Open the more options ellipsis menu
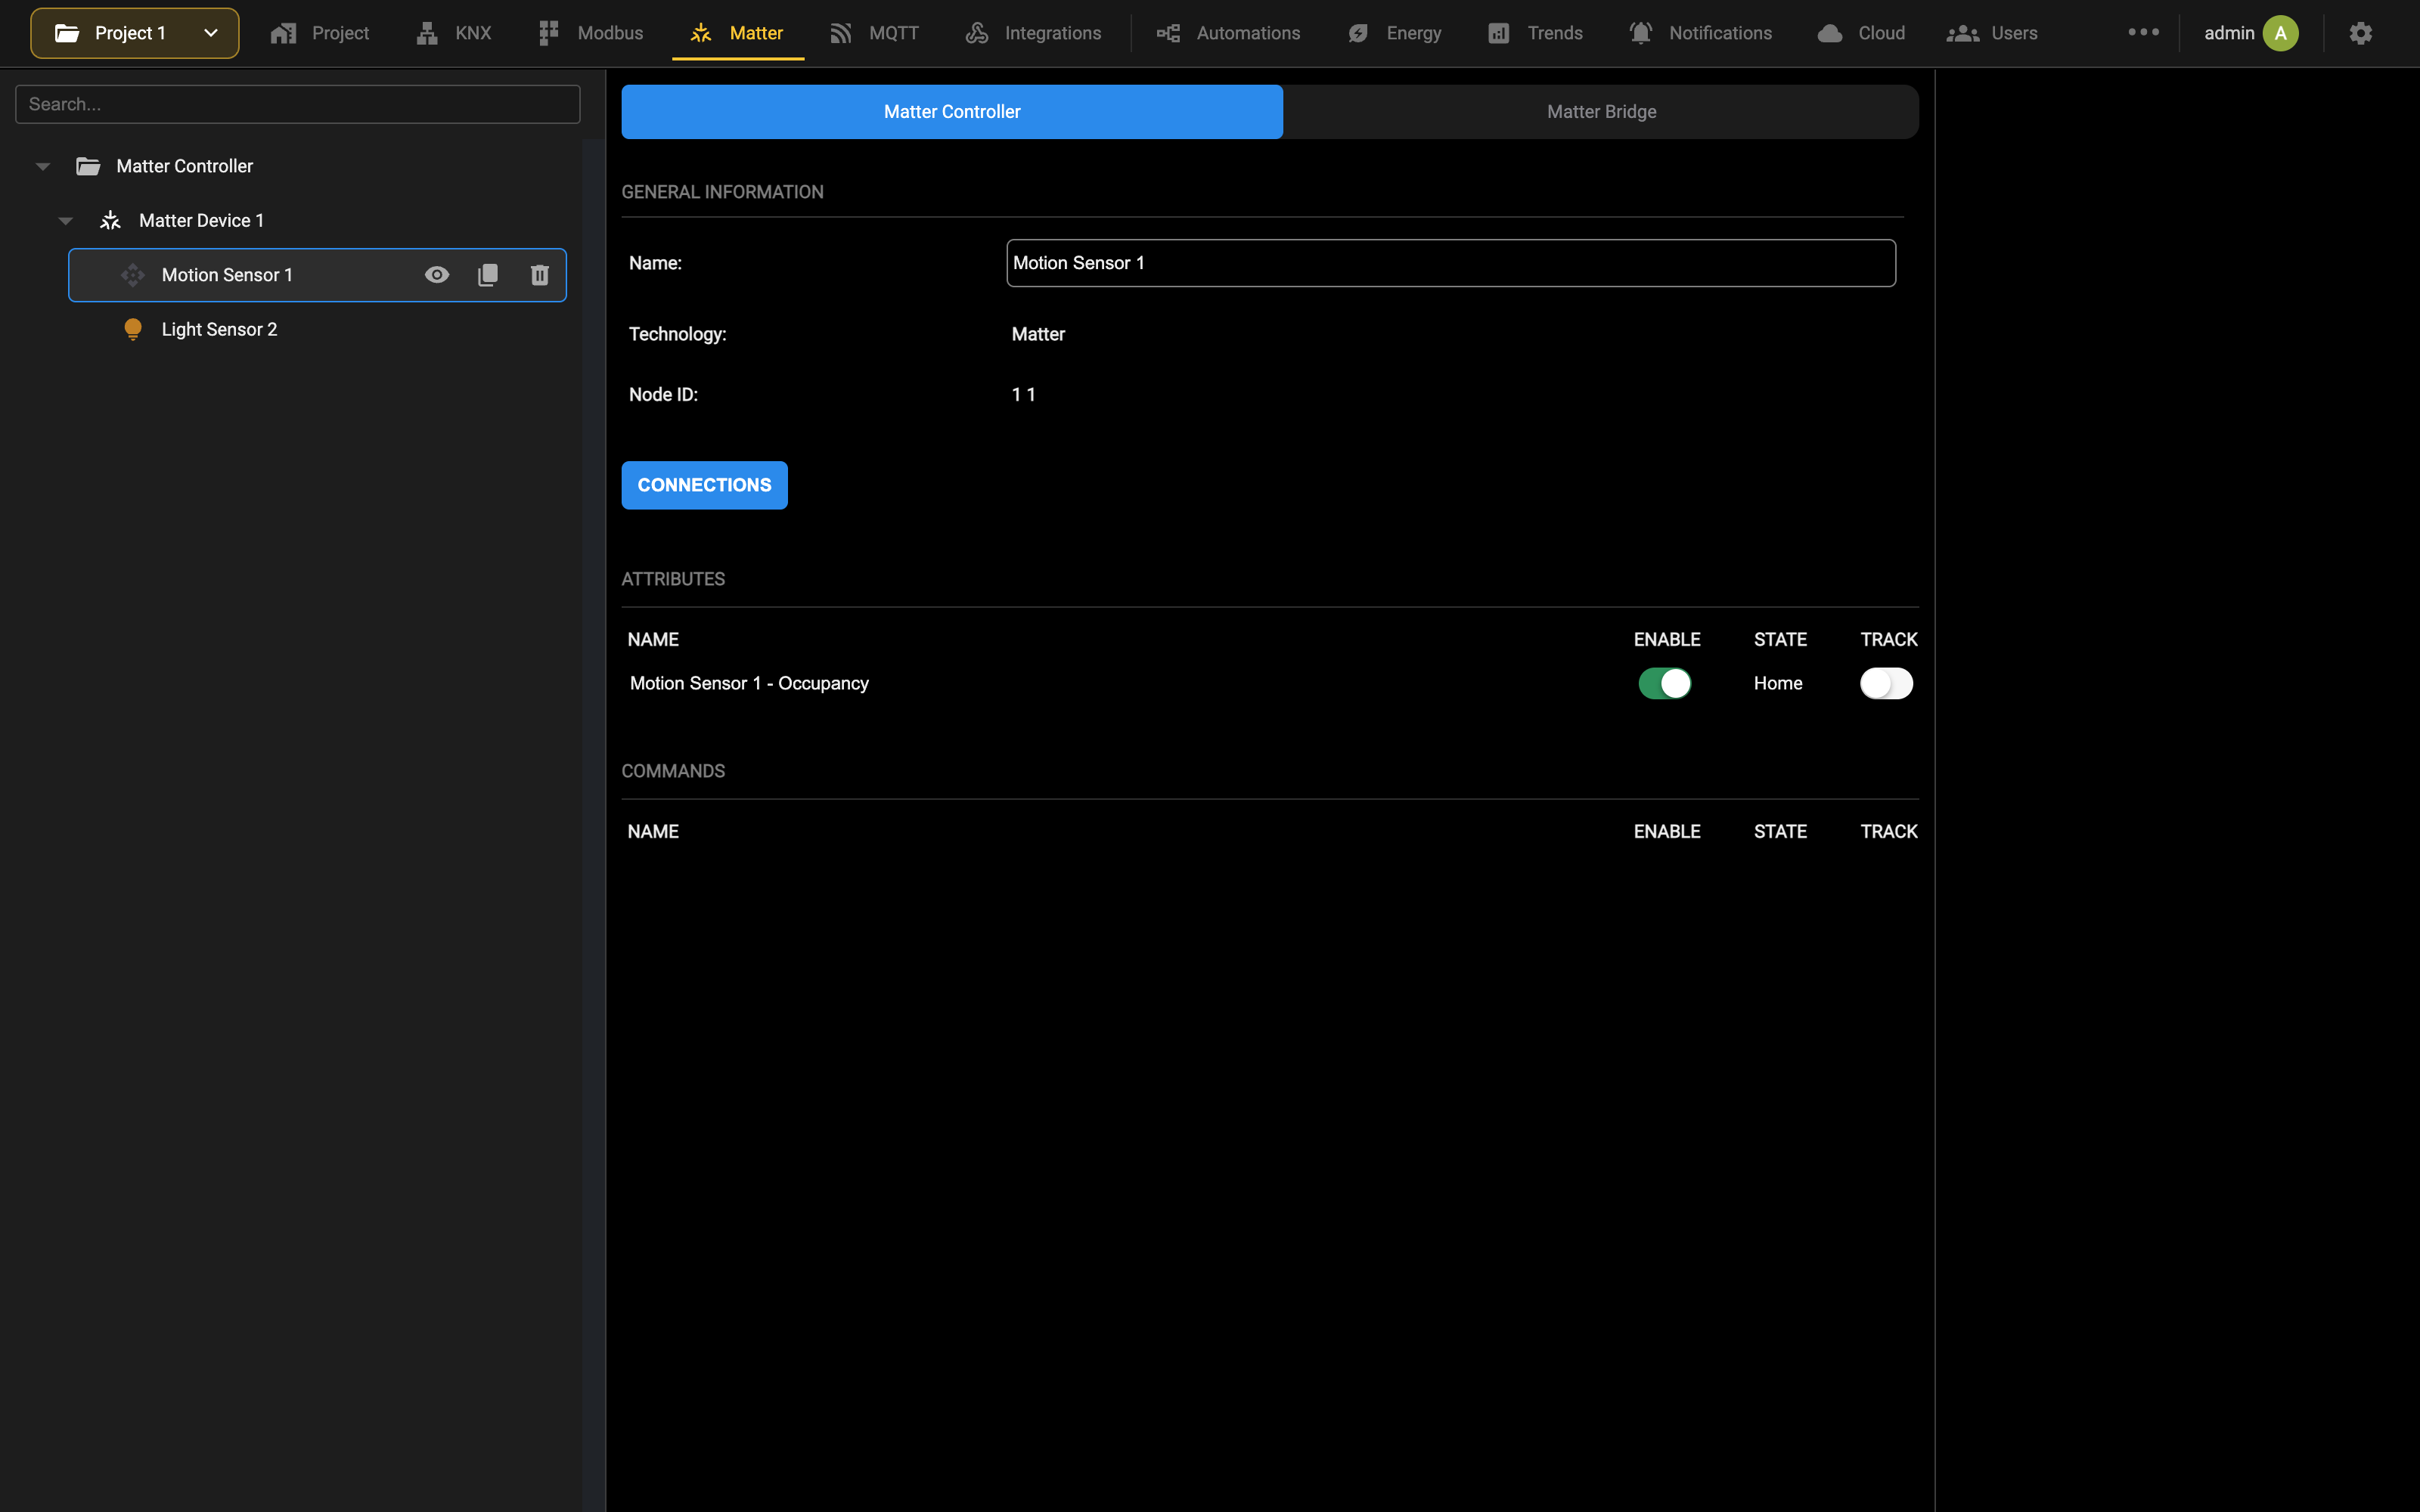The width and height of the screenshot is (2420, 1512). pyautogui.click(x=2143, y=32)
